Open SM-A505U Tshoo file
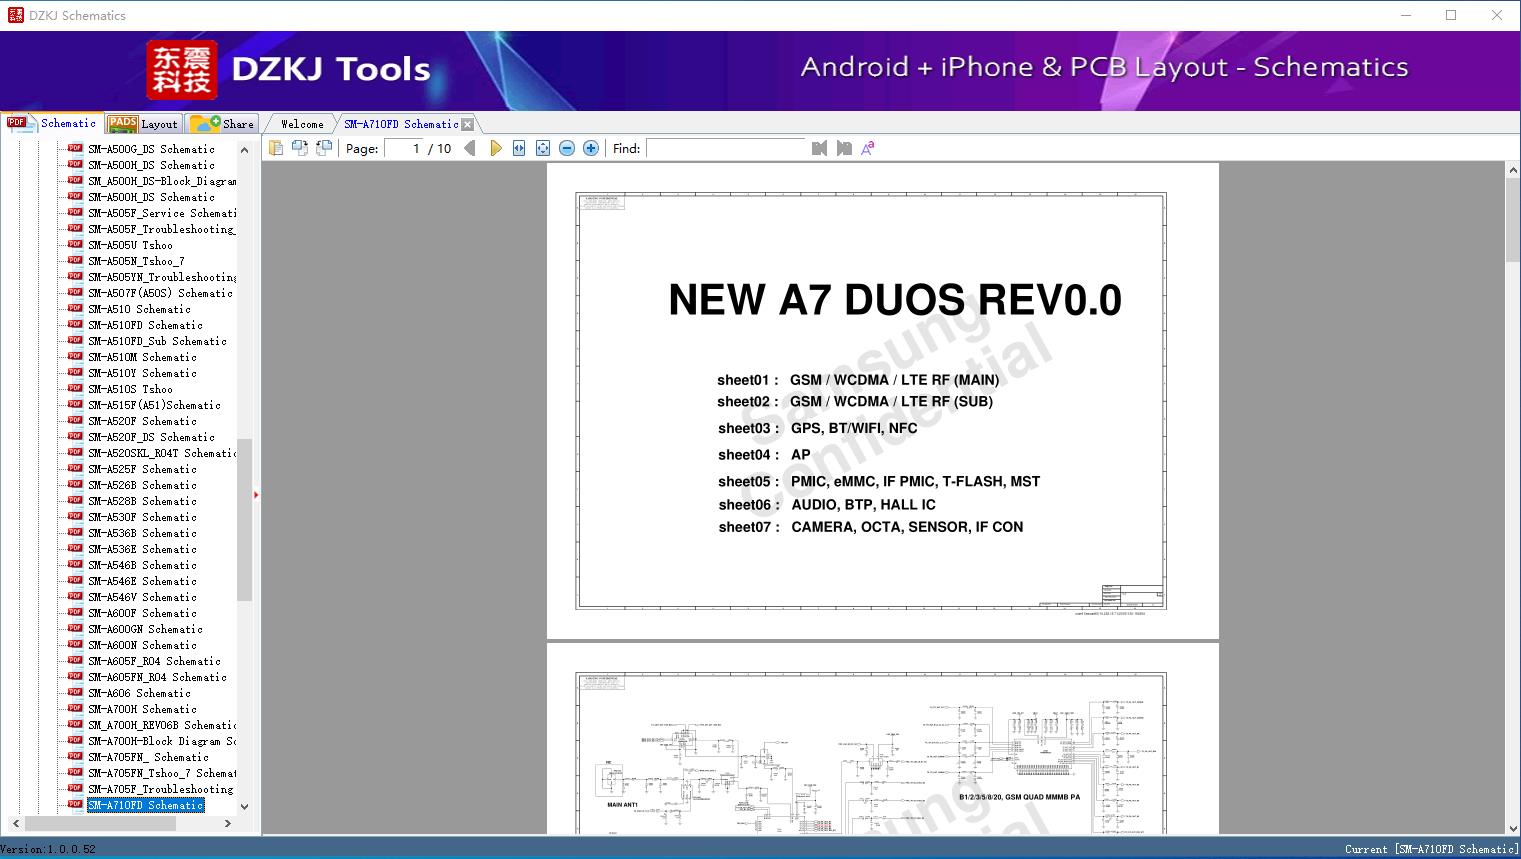Viewport: 1521px width, 859px height. point(130,245)
